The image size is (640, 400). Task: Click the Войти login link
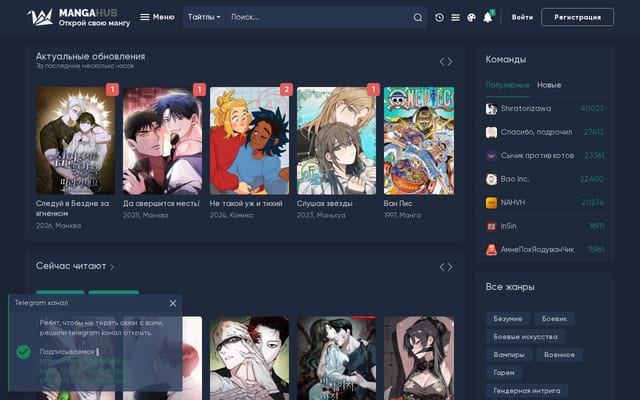[522, 17]
